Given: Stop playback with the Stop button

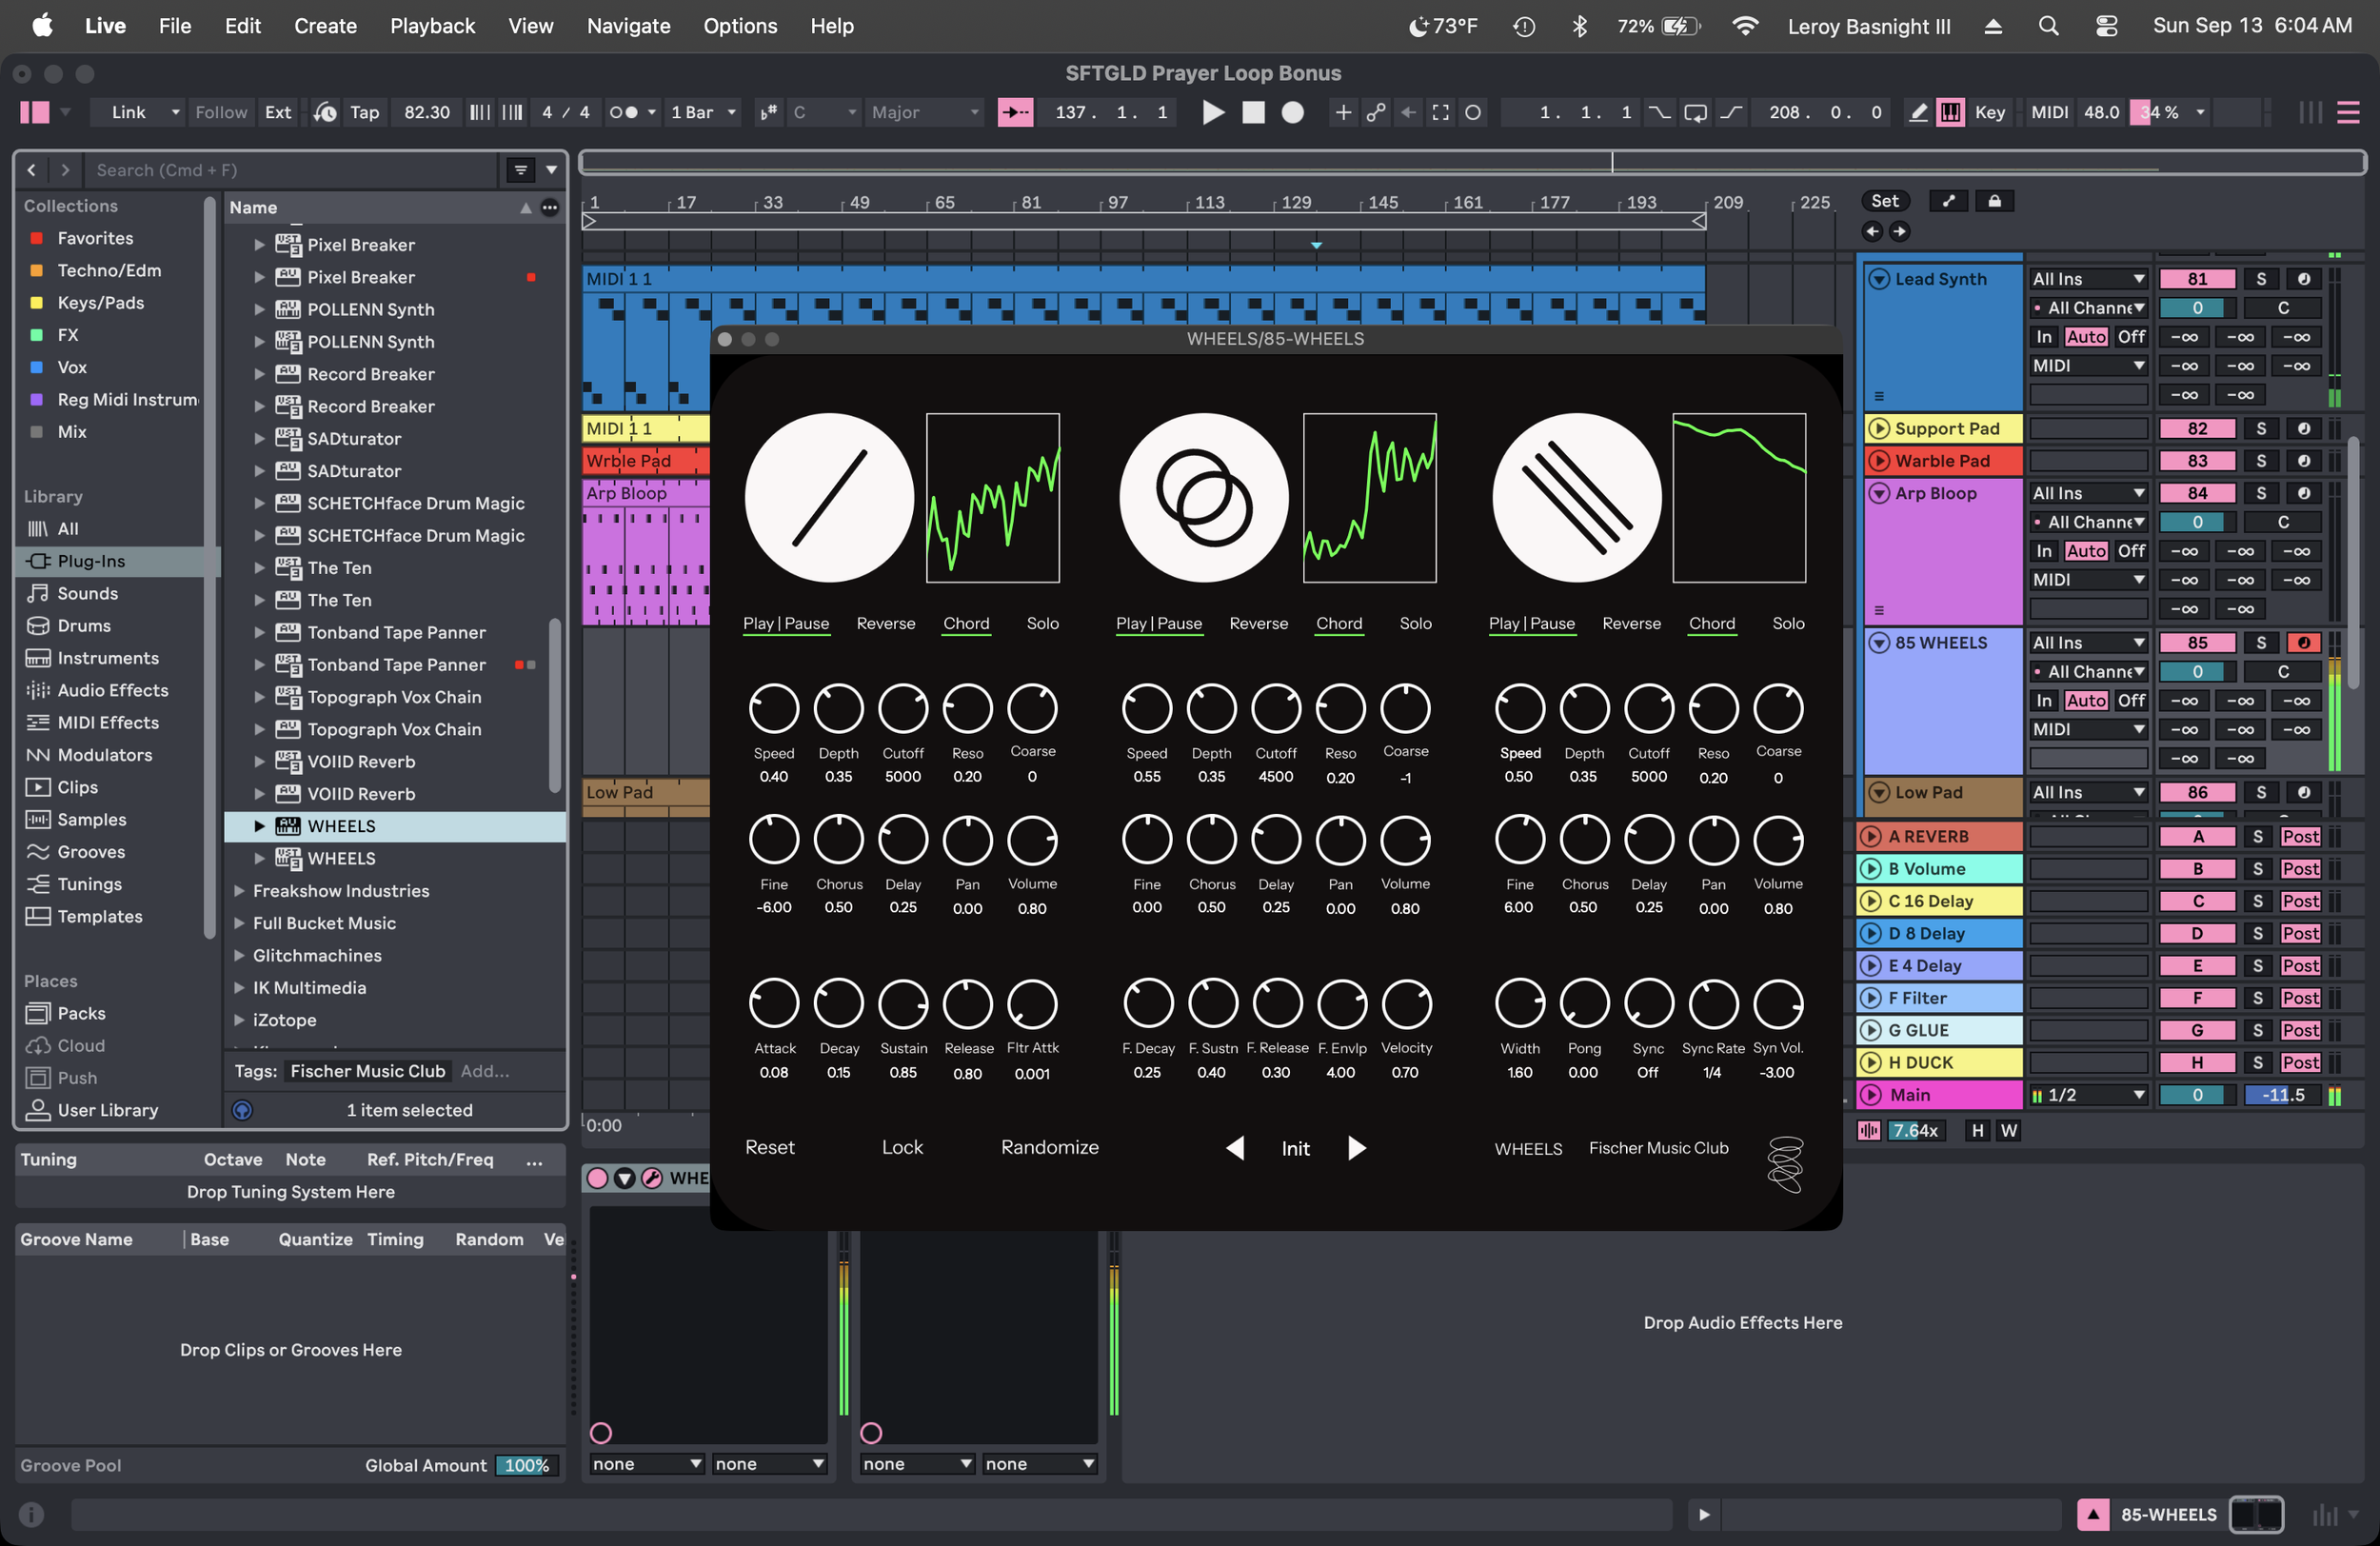Looking at the screenshot, I should (1253, 113).
